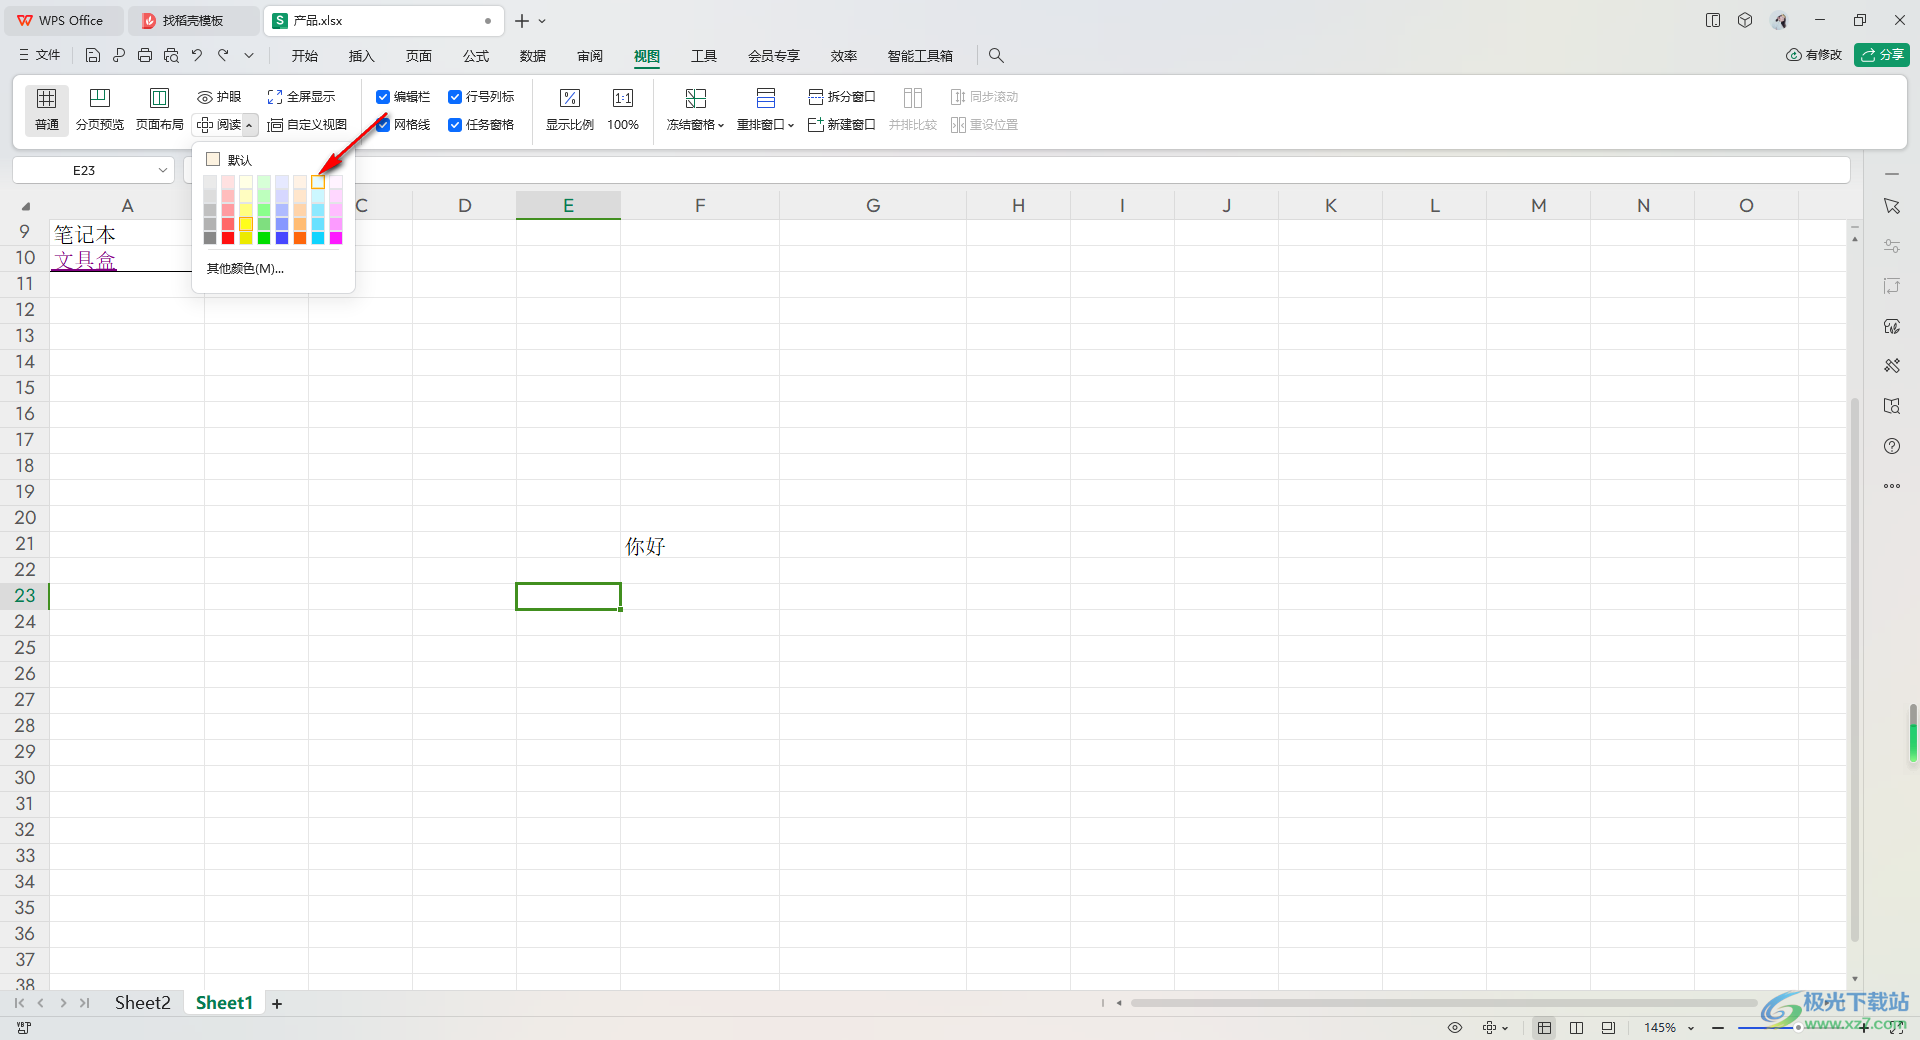
Task: Open the Name Box dropdown showing E23
Action: click(163, 170)
